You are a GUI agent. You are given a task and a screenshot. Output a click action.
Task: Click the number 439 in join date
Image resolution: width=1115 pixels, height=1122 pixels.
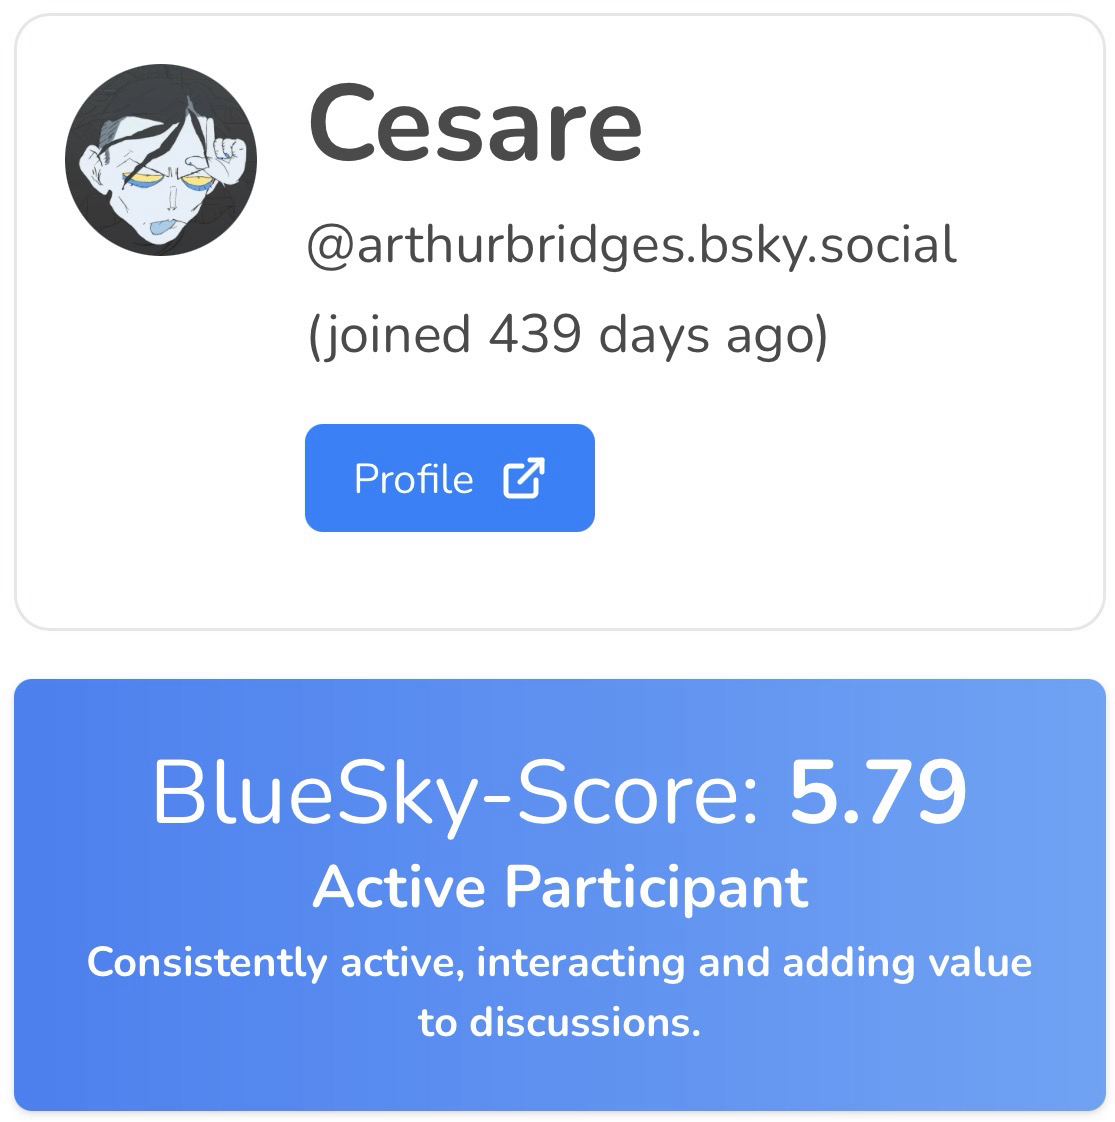click(x=534, y=333)
